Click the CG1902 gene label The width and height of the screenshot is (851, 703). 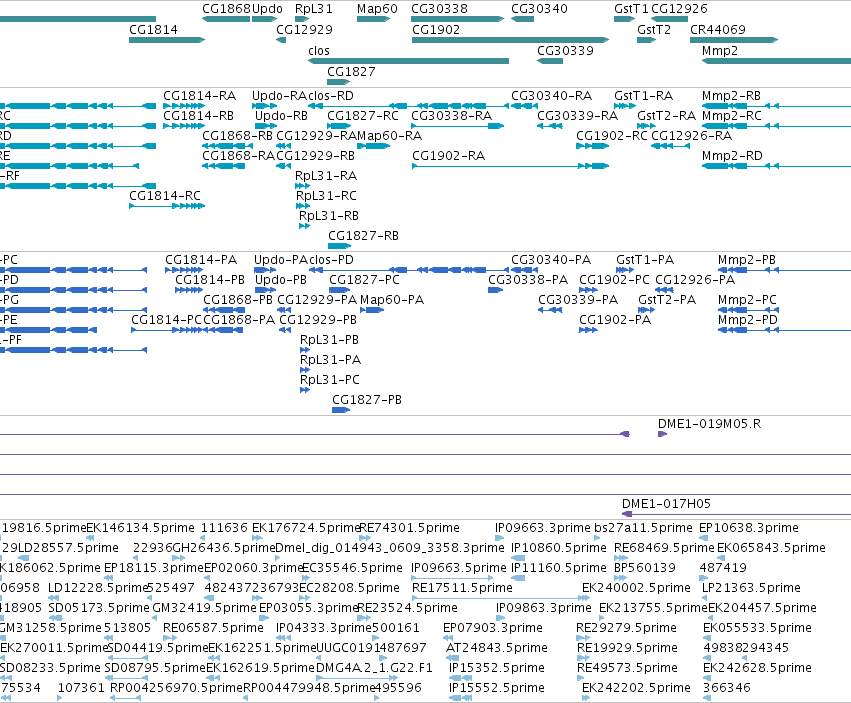[x=436, y=29]
